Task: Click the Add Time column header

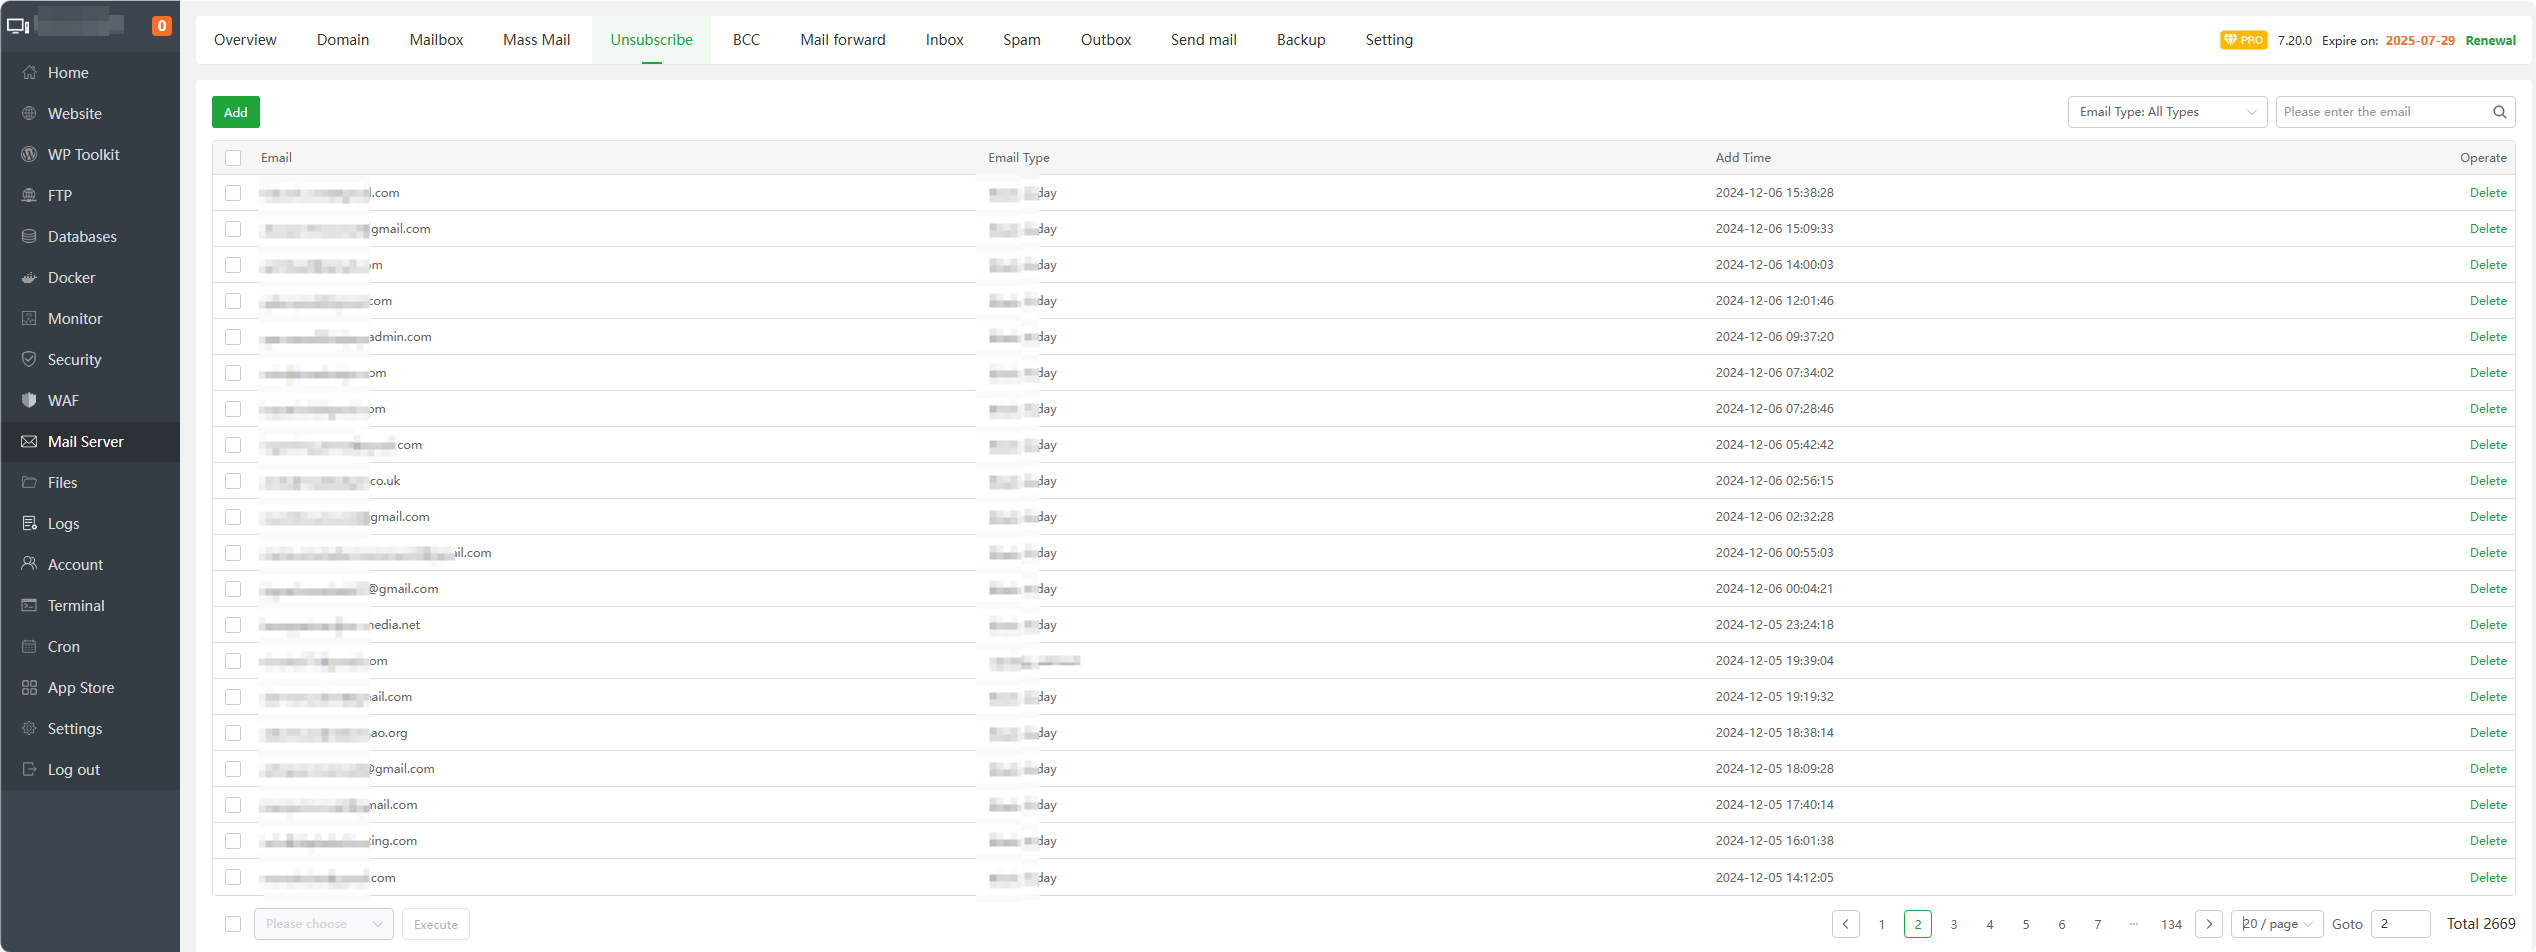Action: click(x=1743, y=158)
